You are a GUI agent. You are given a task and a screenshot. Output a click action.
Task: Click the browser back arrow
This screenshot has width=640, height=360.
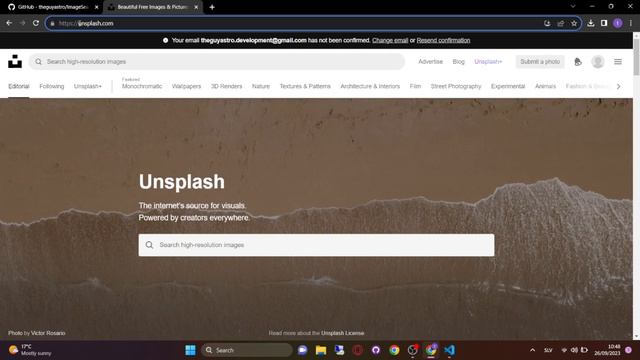tap(9, 23)
